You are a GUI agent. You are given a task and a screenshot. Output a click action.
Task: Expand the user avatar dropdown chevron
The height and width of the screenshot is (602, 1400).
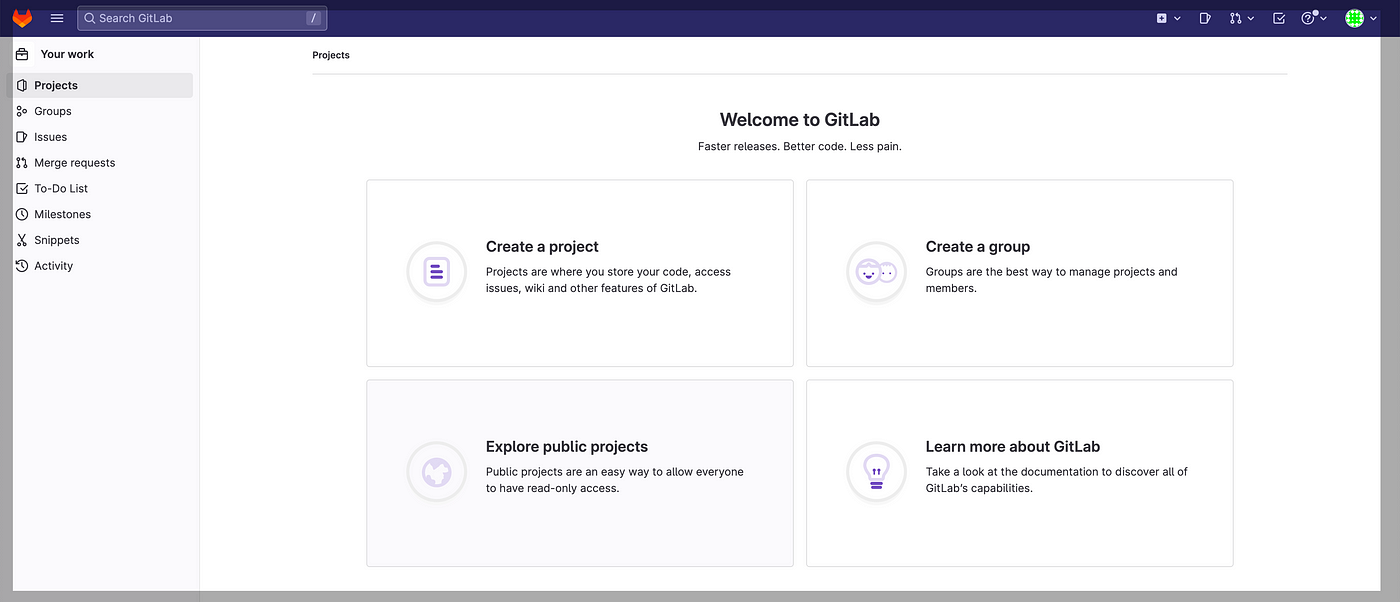(1373, 18)
